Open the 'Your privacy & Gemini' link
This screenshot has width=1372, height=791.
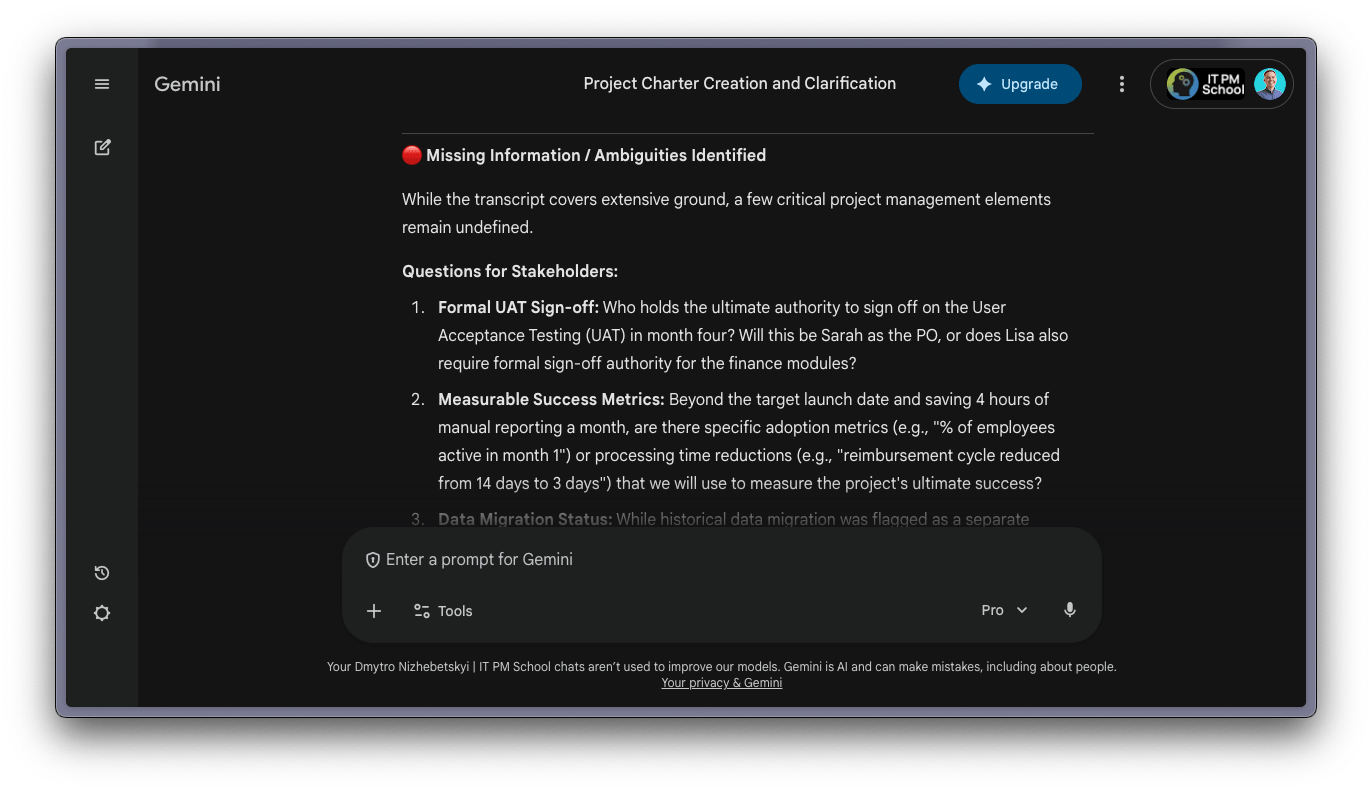721,683
